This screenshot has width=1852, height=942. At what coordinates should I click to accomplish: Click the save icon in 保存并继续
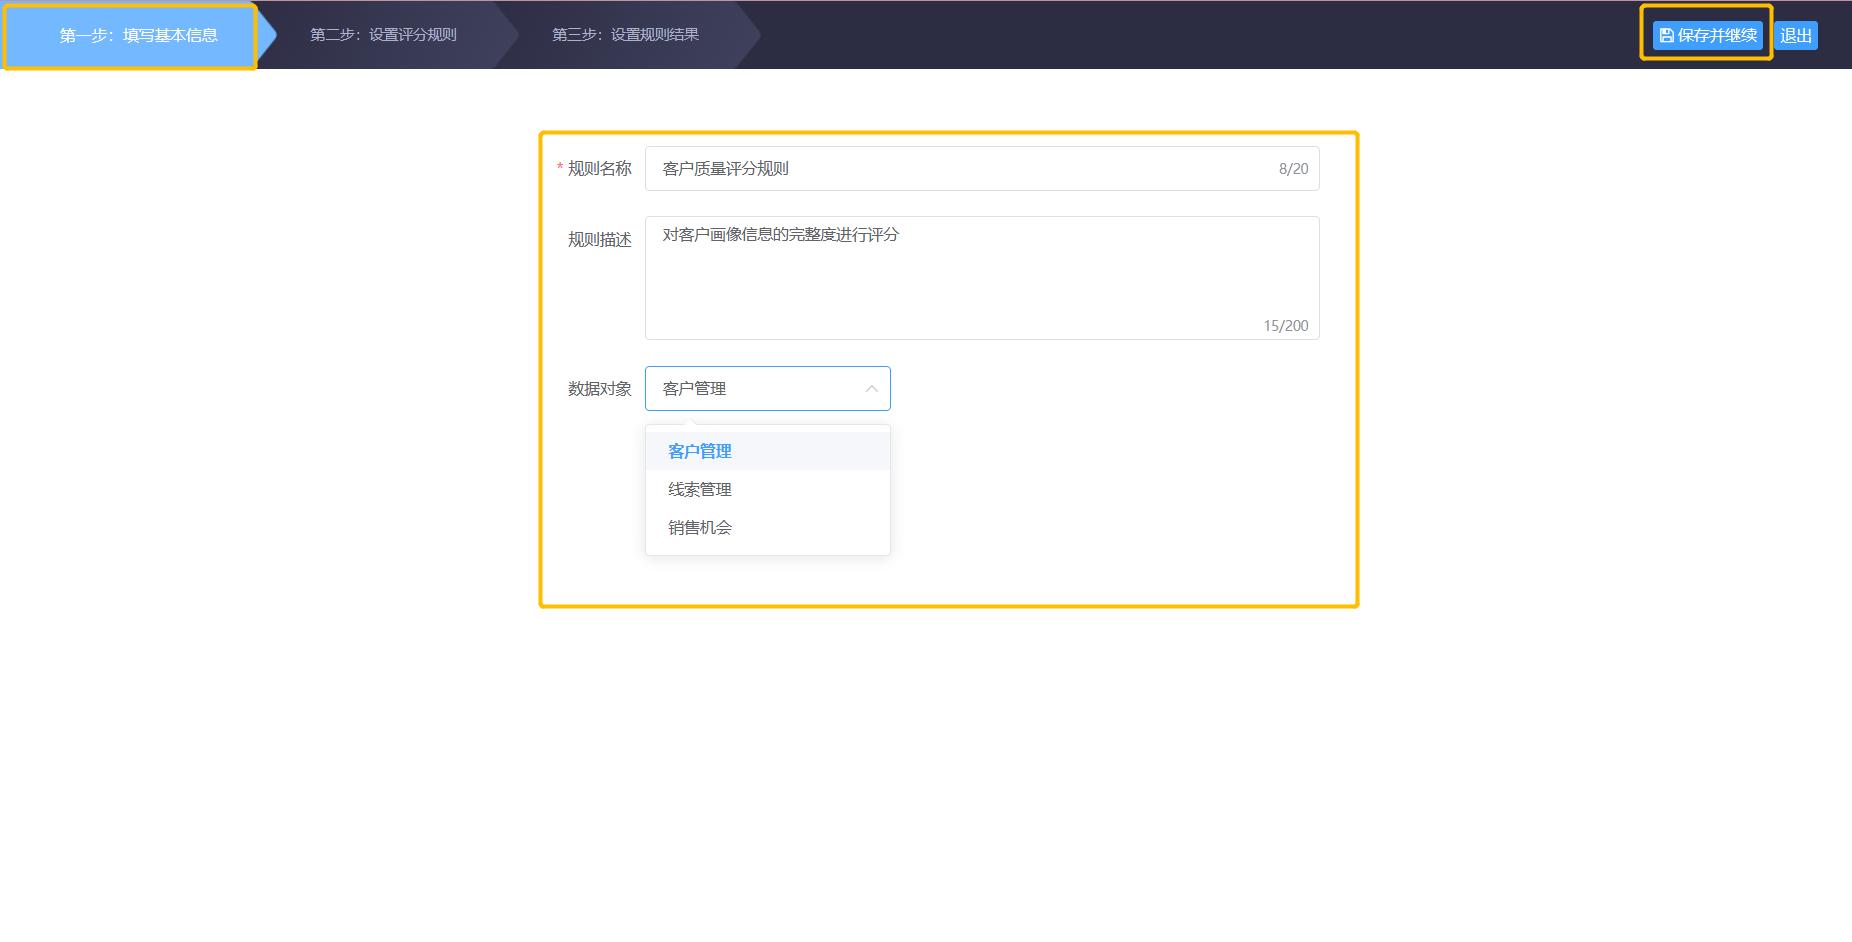(1666, 36)
